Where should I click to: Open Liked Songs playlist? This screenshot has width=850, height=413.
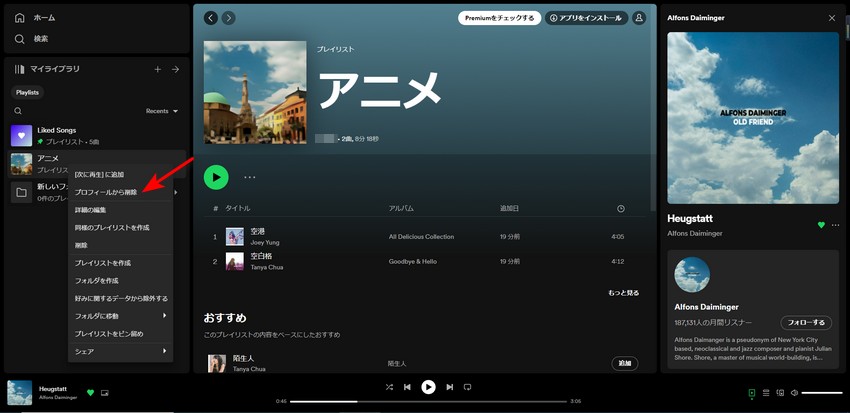click(x=98, y=135)
